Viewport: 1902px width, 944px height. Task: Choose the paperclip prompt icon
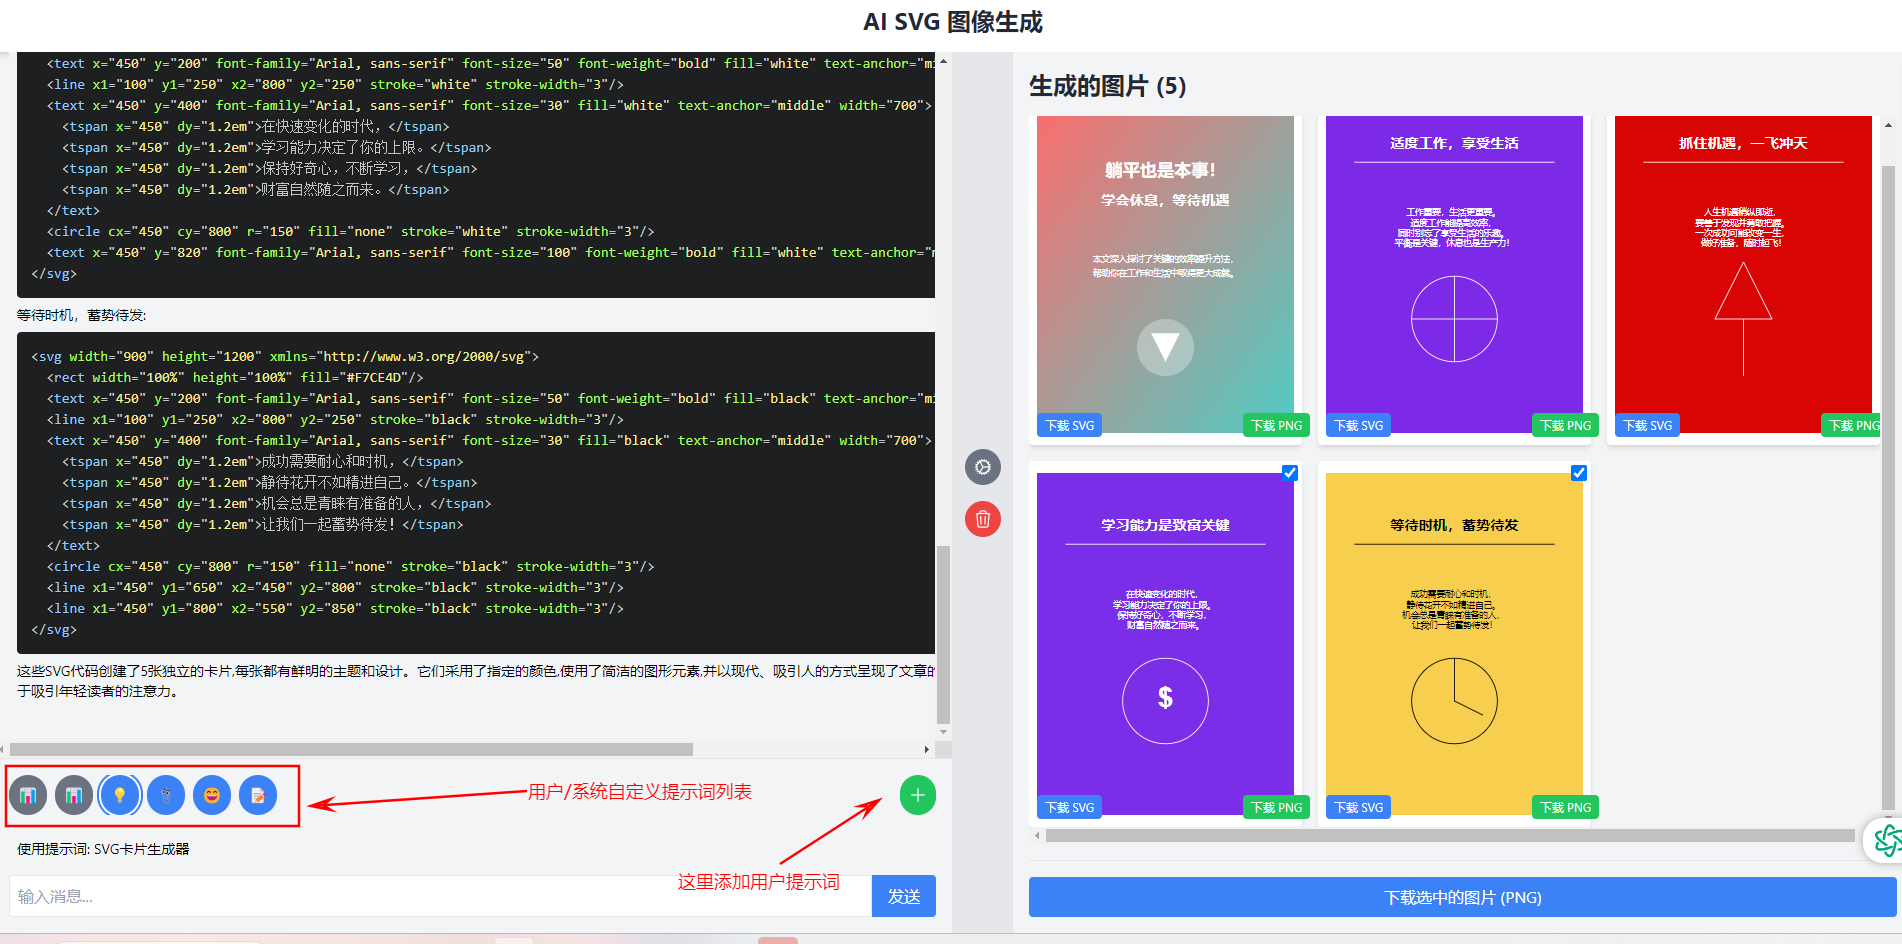click(x=166, y=795)
